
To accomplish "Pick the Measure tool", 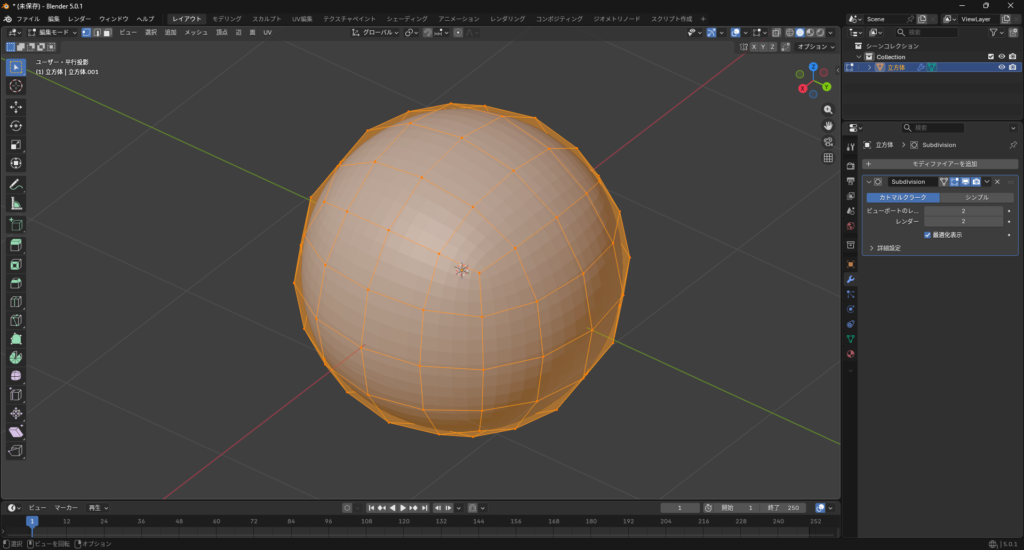I will tap(16, 204).
